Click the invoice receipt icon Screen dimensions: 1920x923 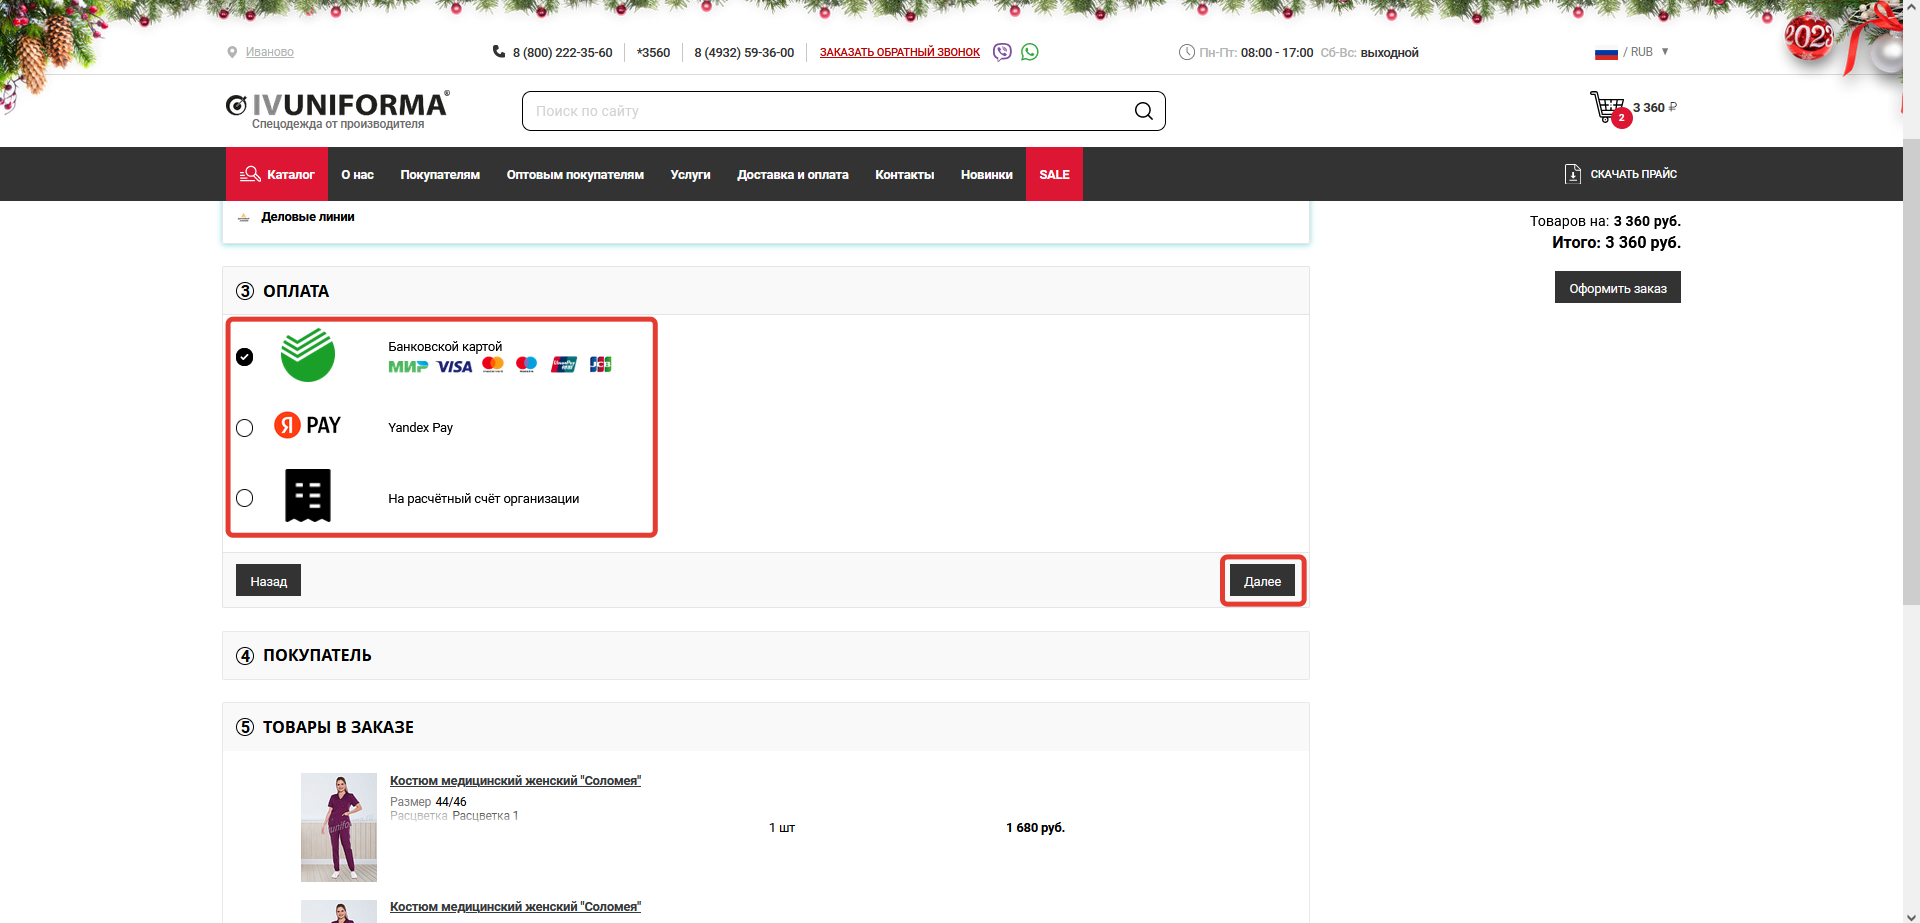click(308, 496)
